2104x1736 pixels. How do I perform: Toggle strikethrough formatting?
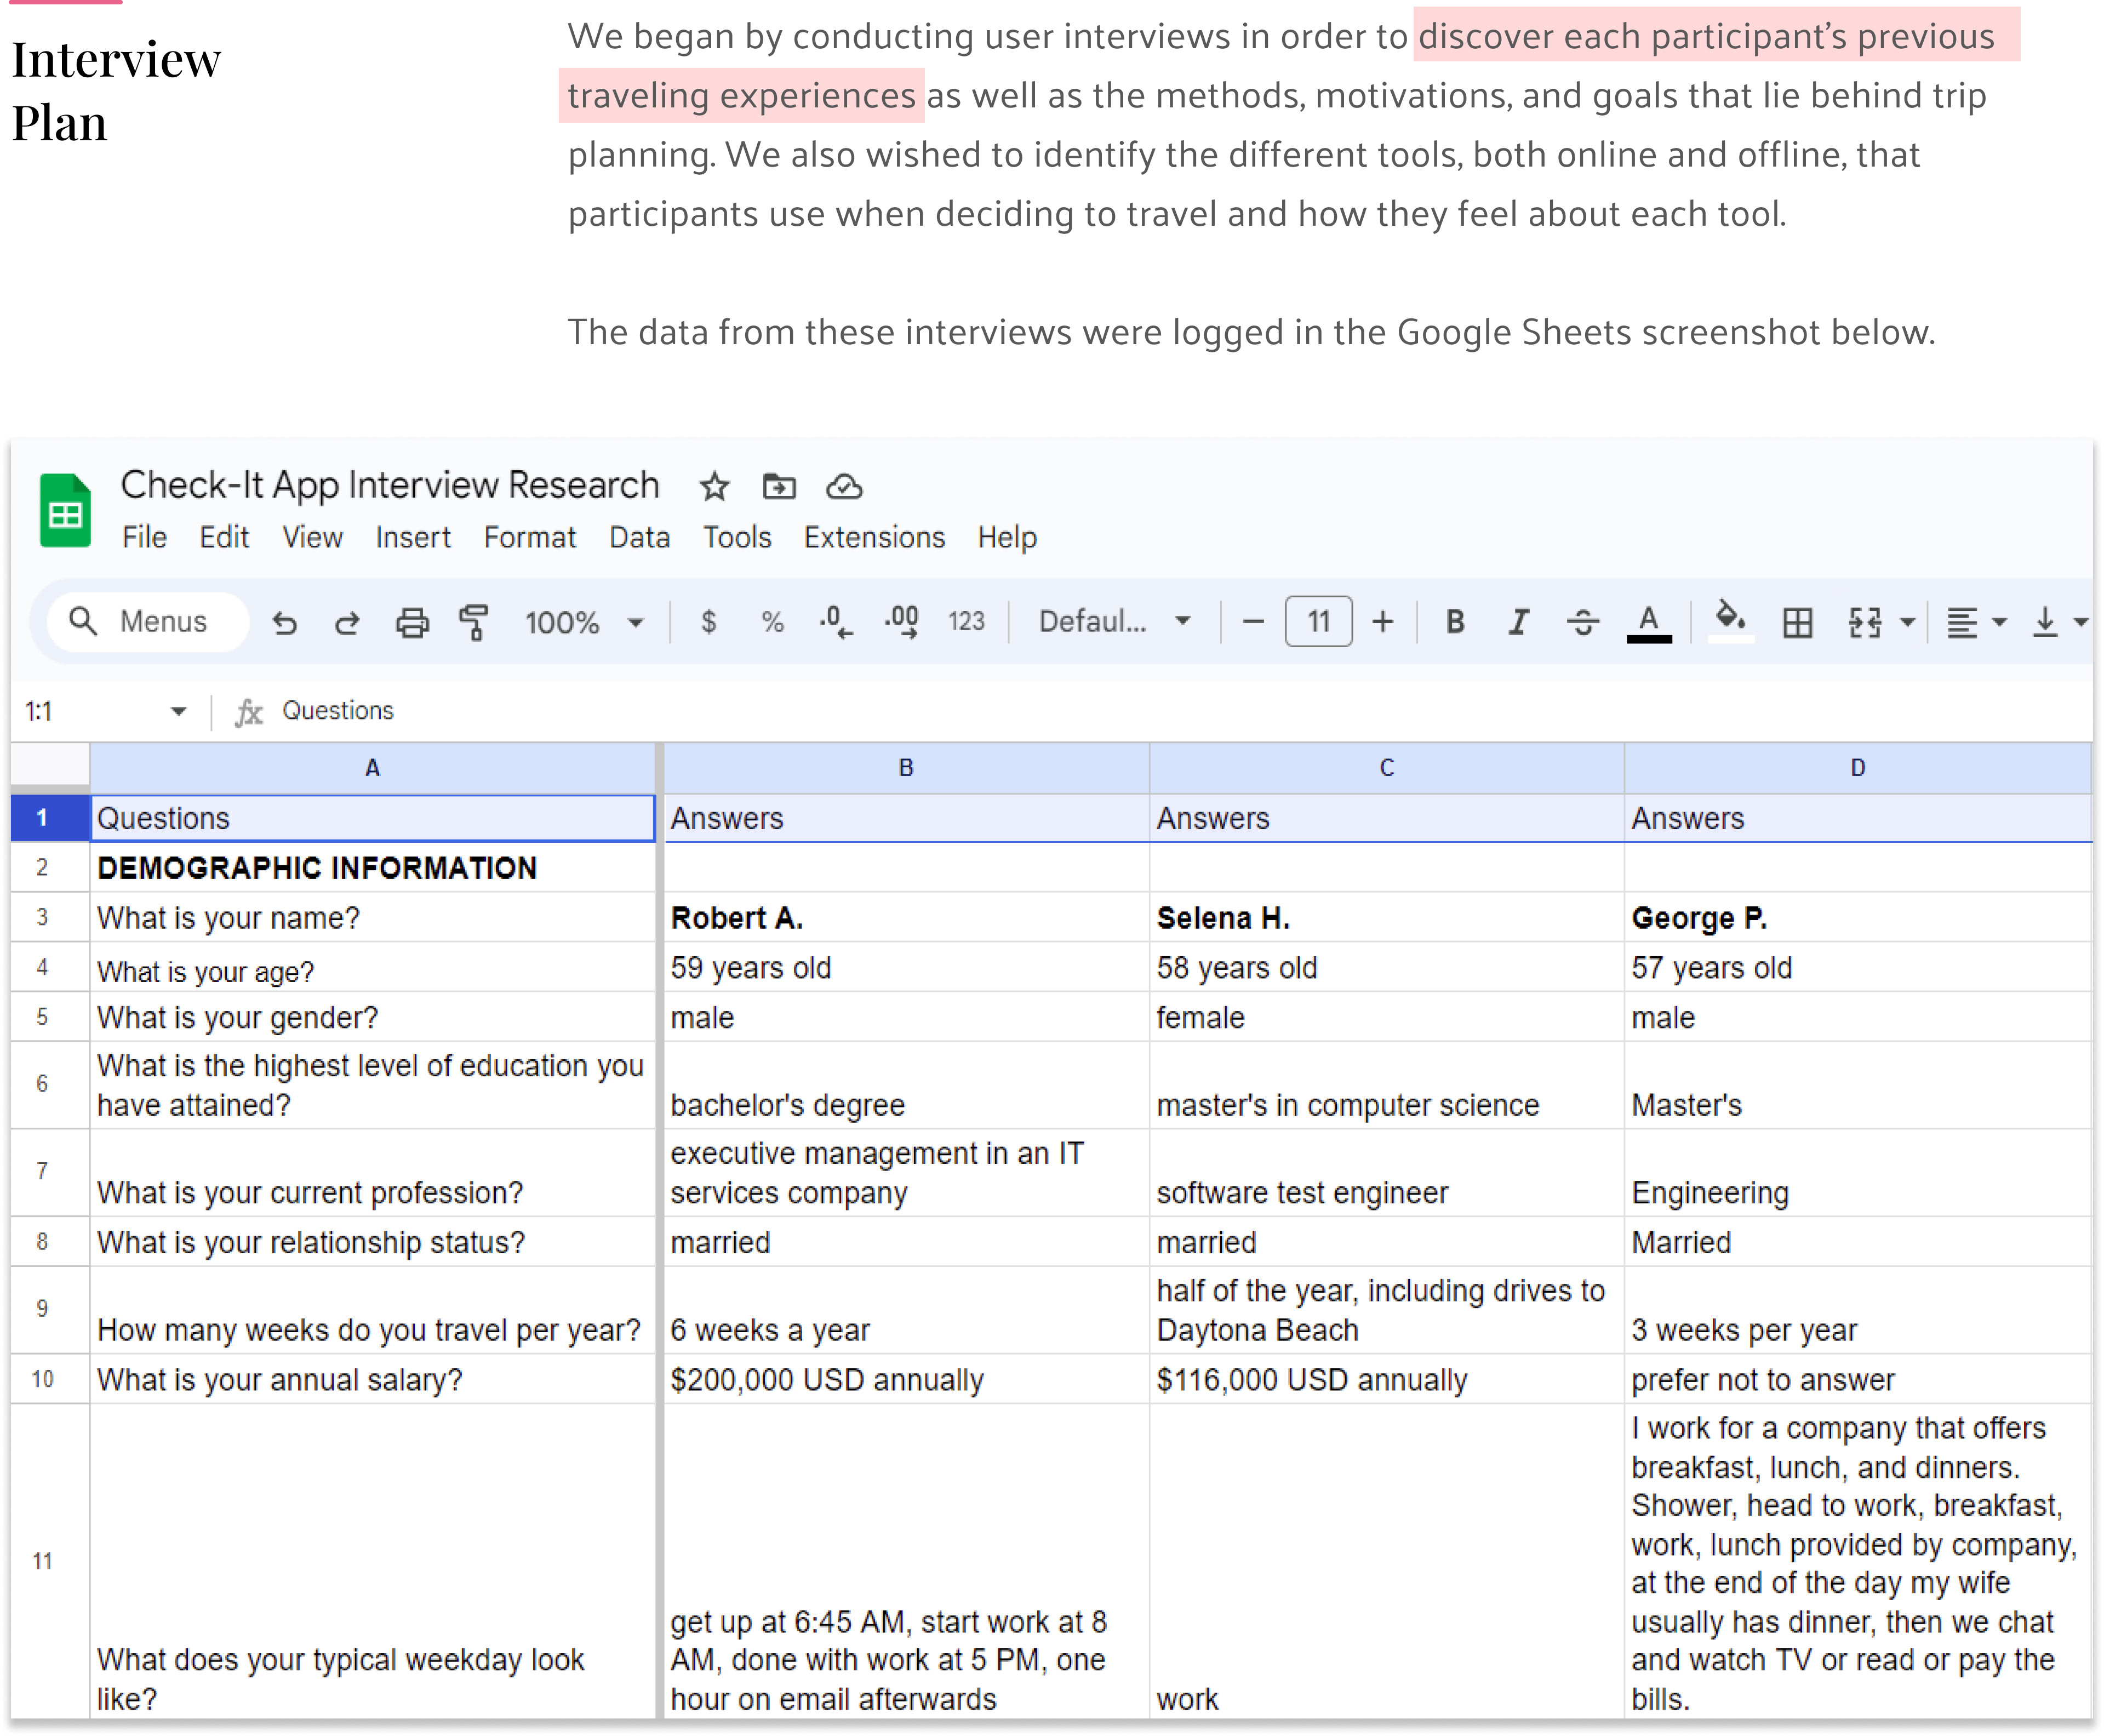(1582, 623)
